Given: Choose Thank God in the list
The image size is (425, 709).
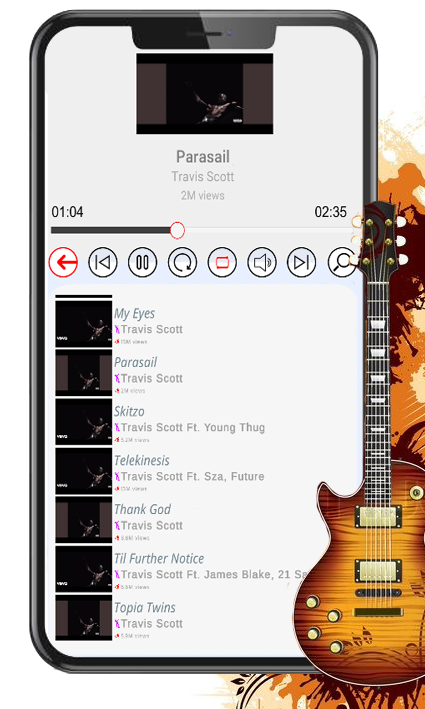Looking at the screenshot, I should point(142,509).
